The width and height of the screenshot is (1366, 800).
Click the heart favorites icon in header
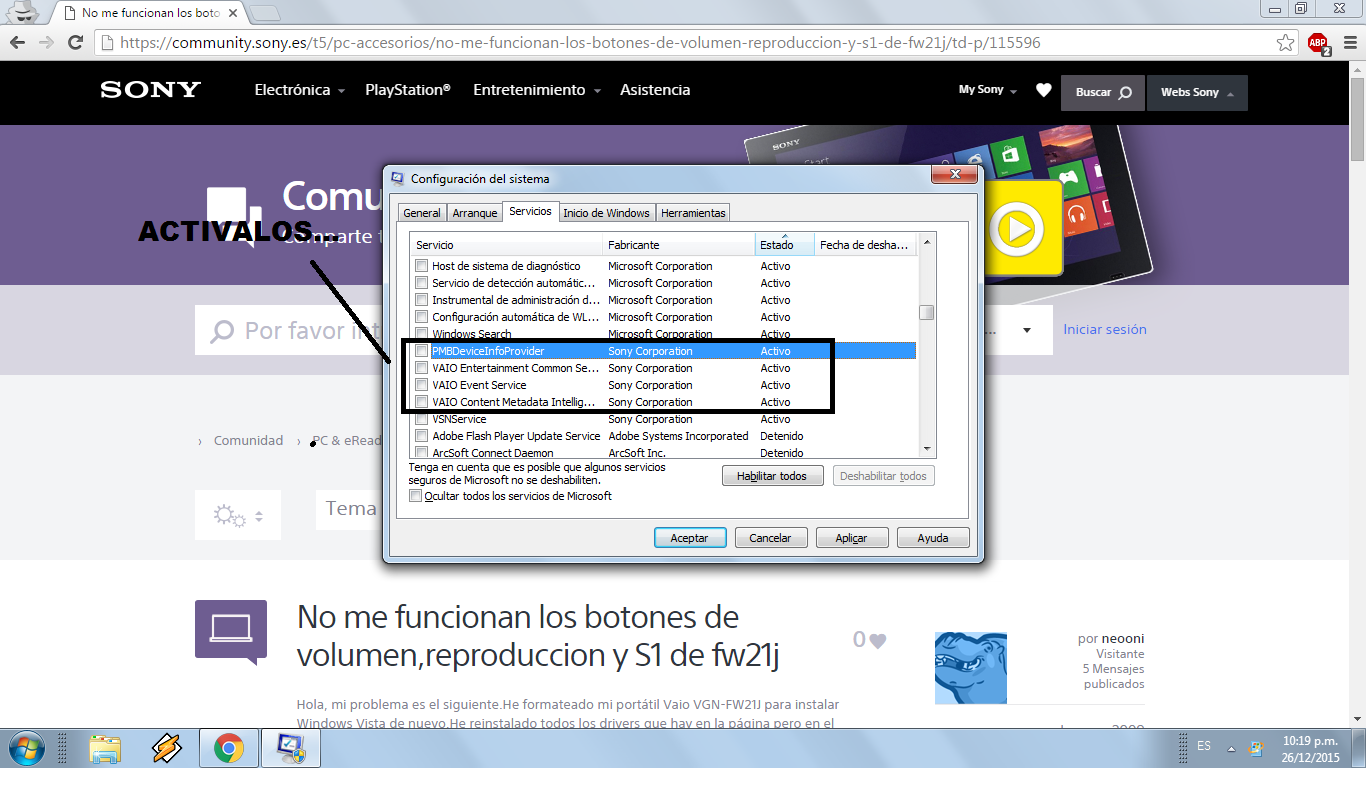click(x=1043, y=90)
